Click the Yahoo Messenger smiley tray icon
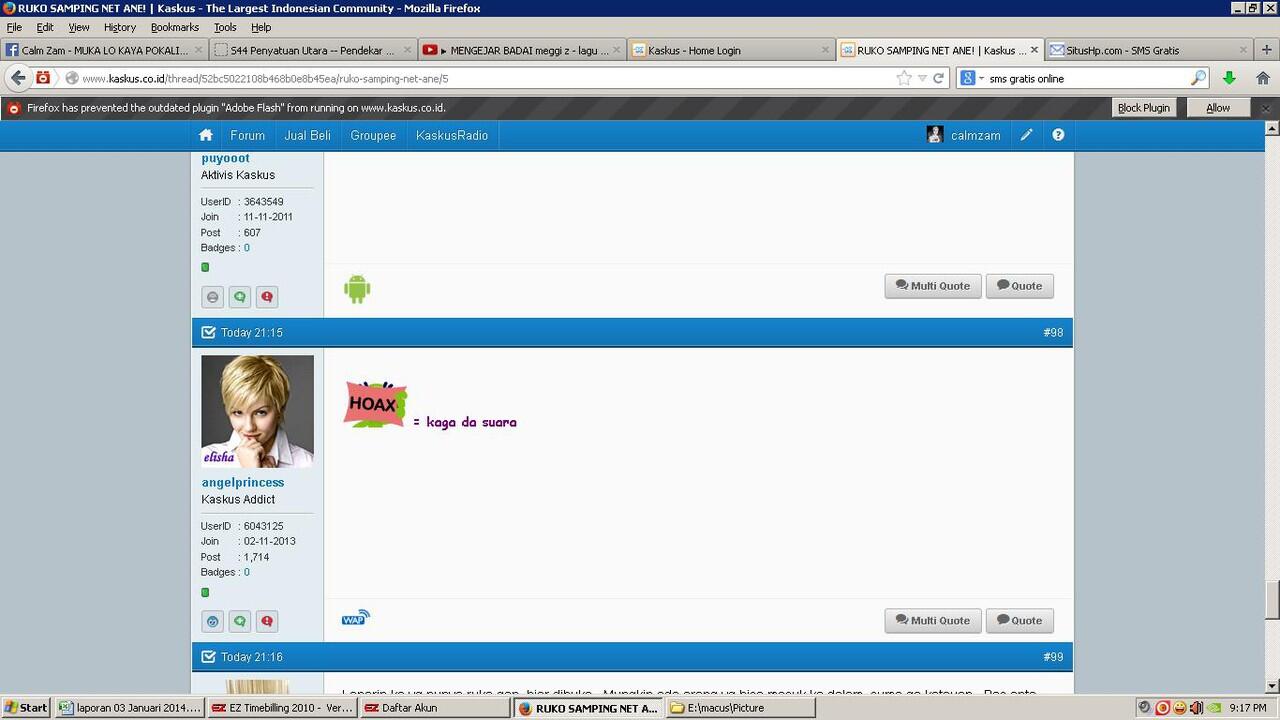Screen dimensions: 1280x720 click(1180, 708)
